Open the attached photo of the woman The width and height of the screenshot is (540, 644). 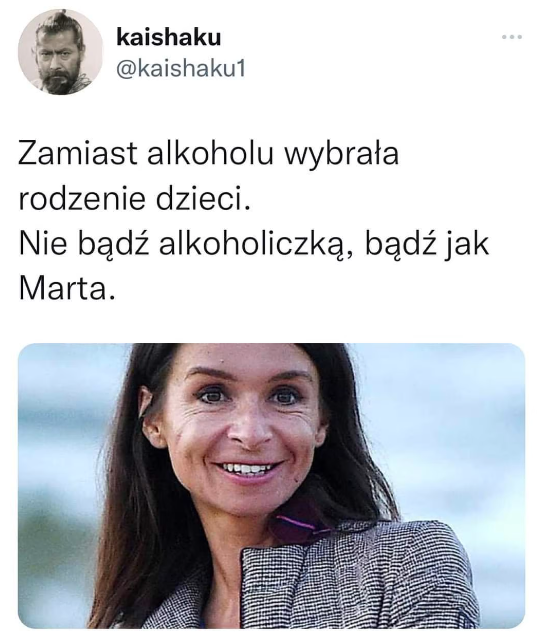[271, 486]
